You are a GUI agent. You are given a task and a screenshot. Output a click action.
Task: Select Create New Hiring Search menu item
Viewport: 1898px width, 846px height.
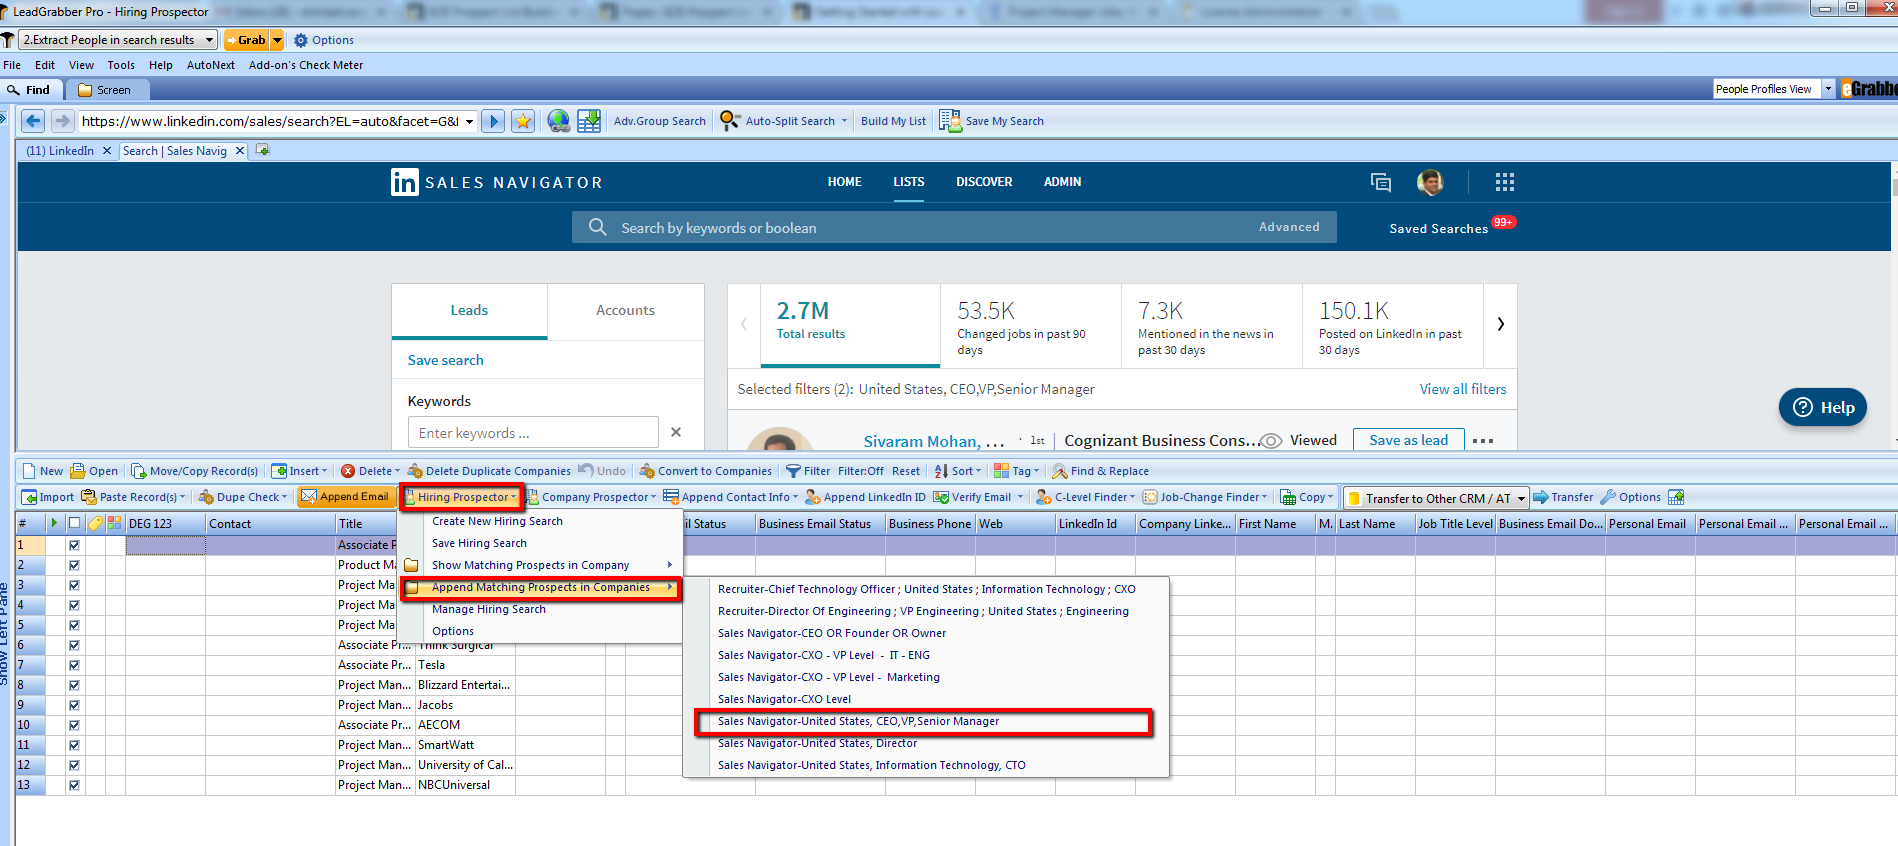tap(497, 521)
